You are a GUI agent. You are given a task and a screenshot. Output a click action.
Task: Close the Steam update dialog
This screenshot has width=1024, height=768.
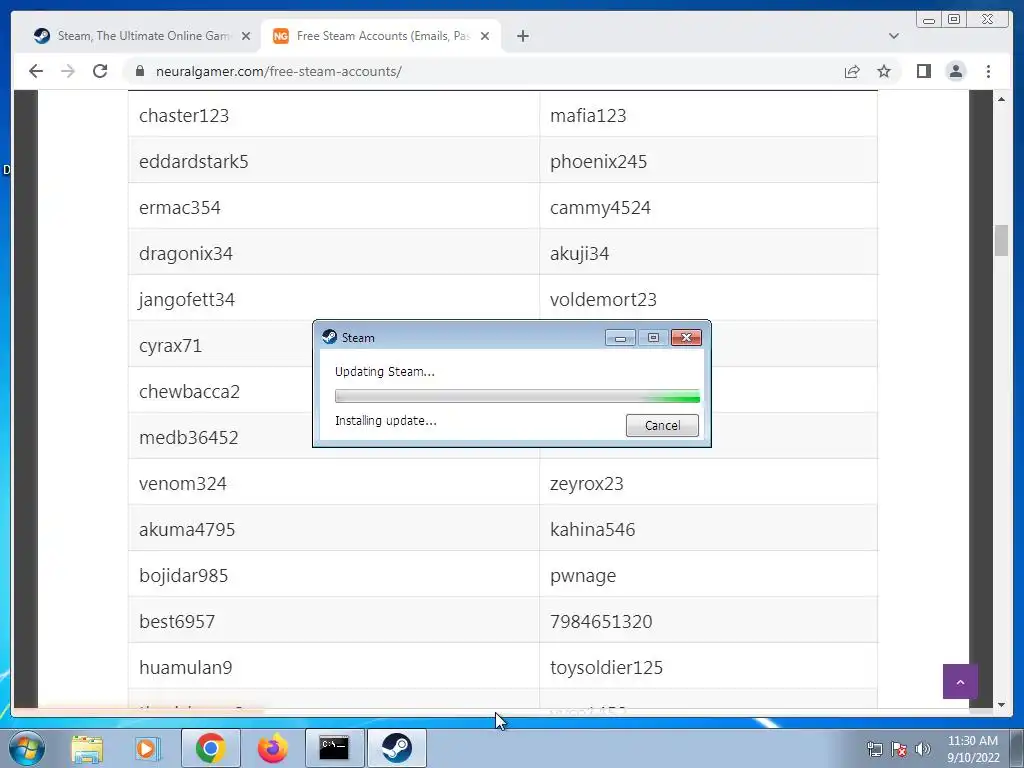pos(686,338)
